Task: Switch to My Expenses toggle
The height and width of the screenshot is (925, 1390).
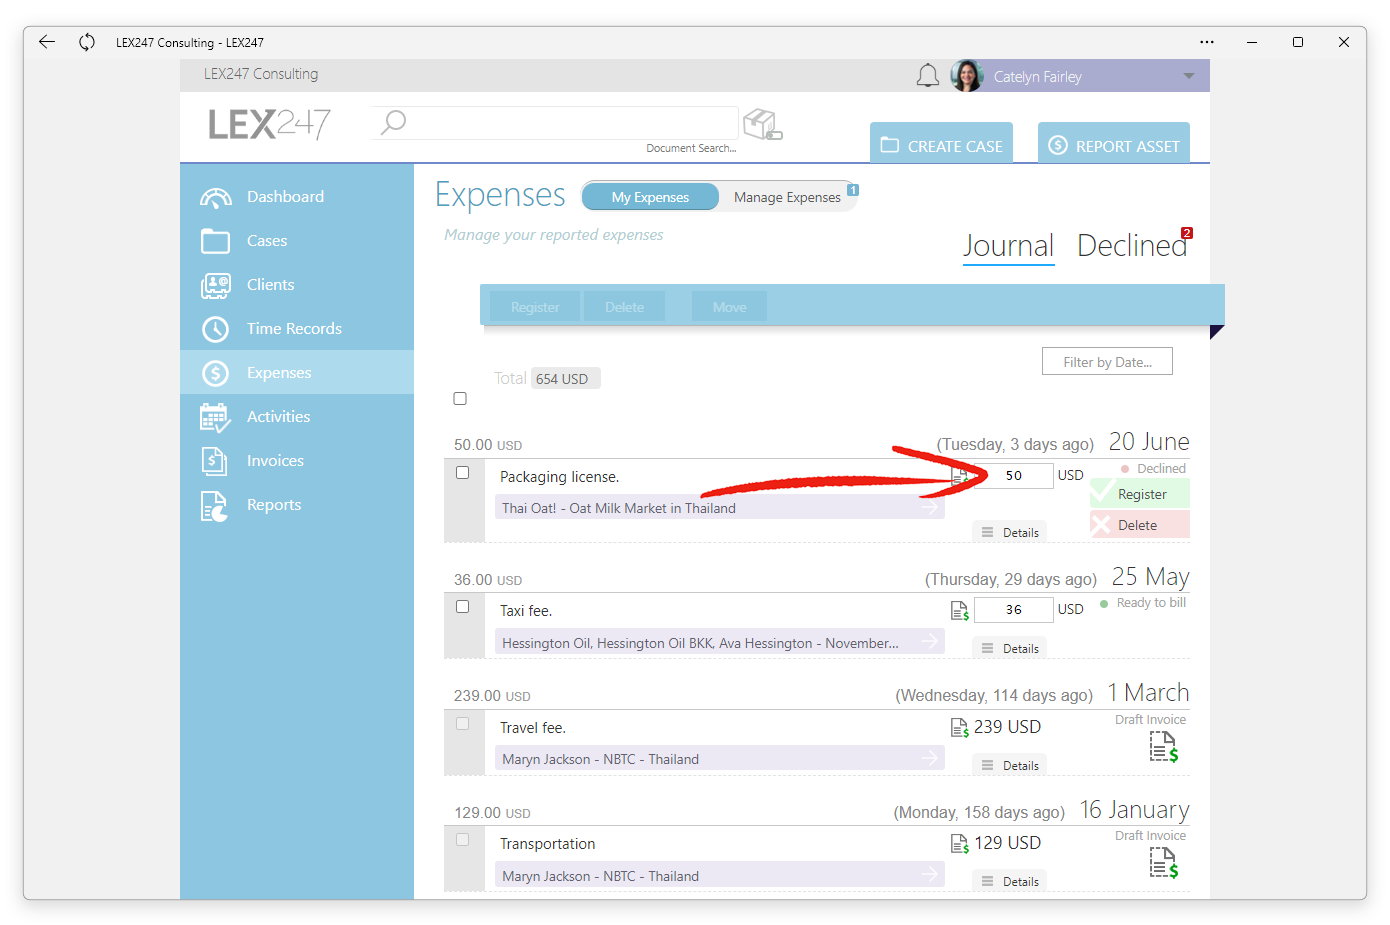Action: (650, 197)
